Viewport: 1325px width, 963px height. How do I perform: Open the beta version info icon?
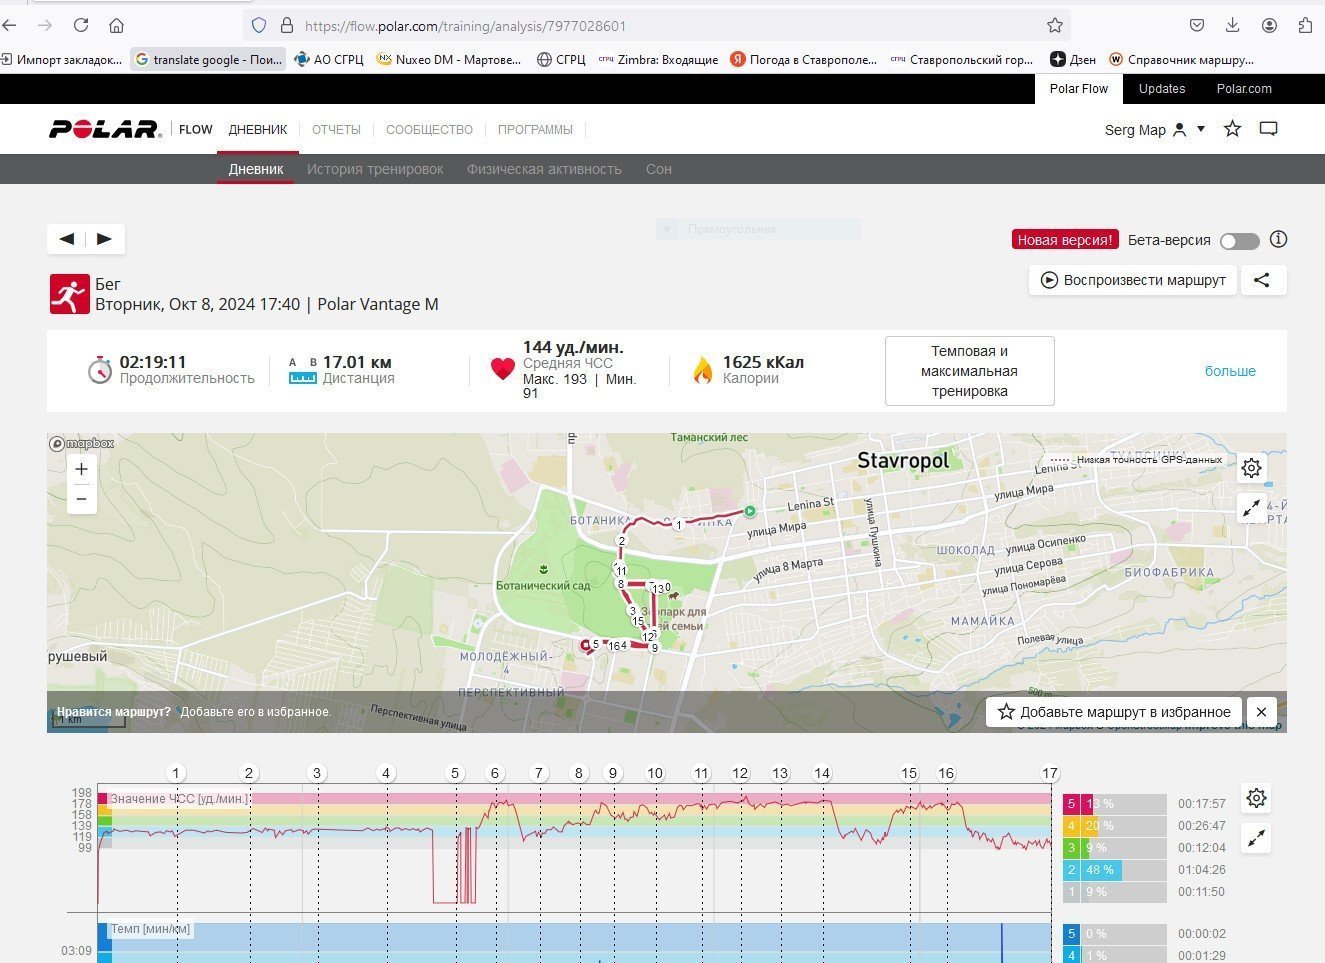(1278, 240)
